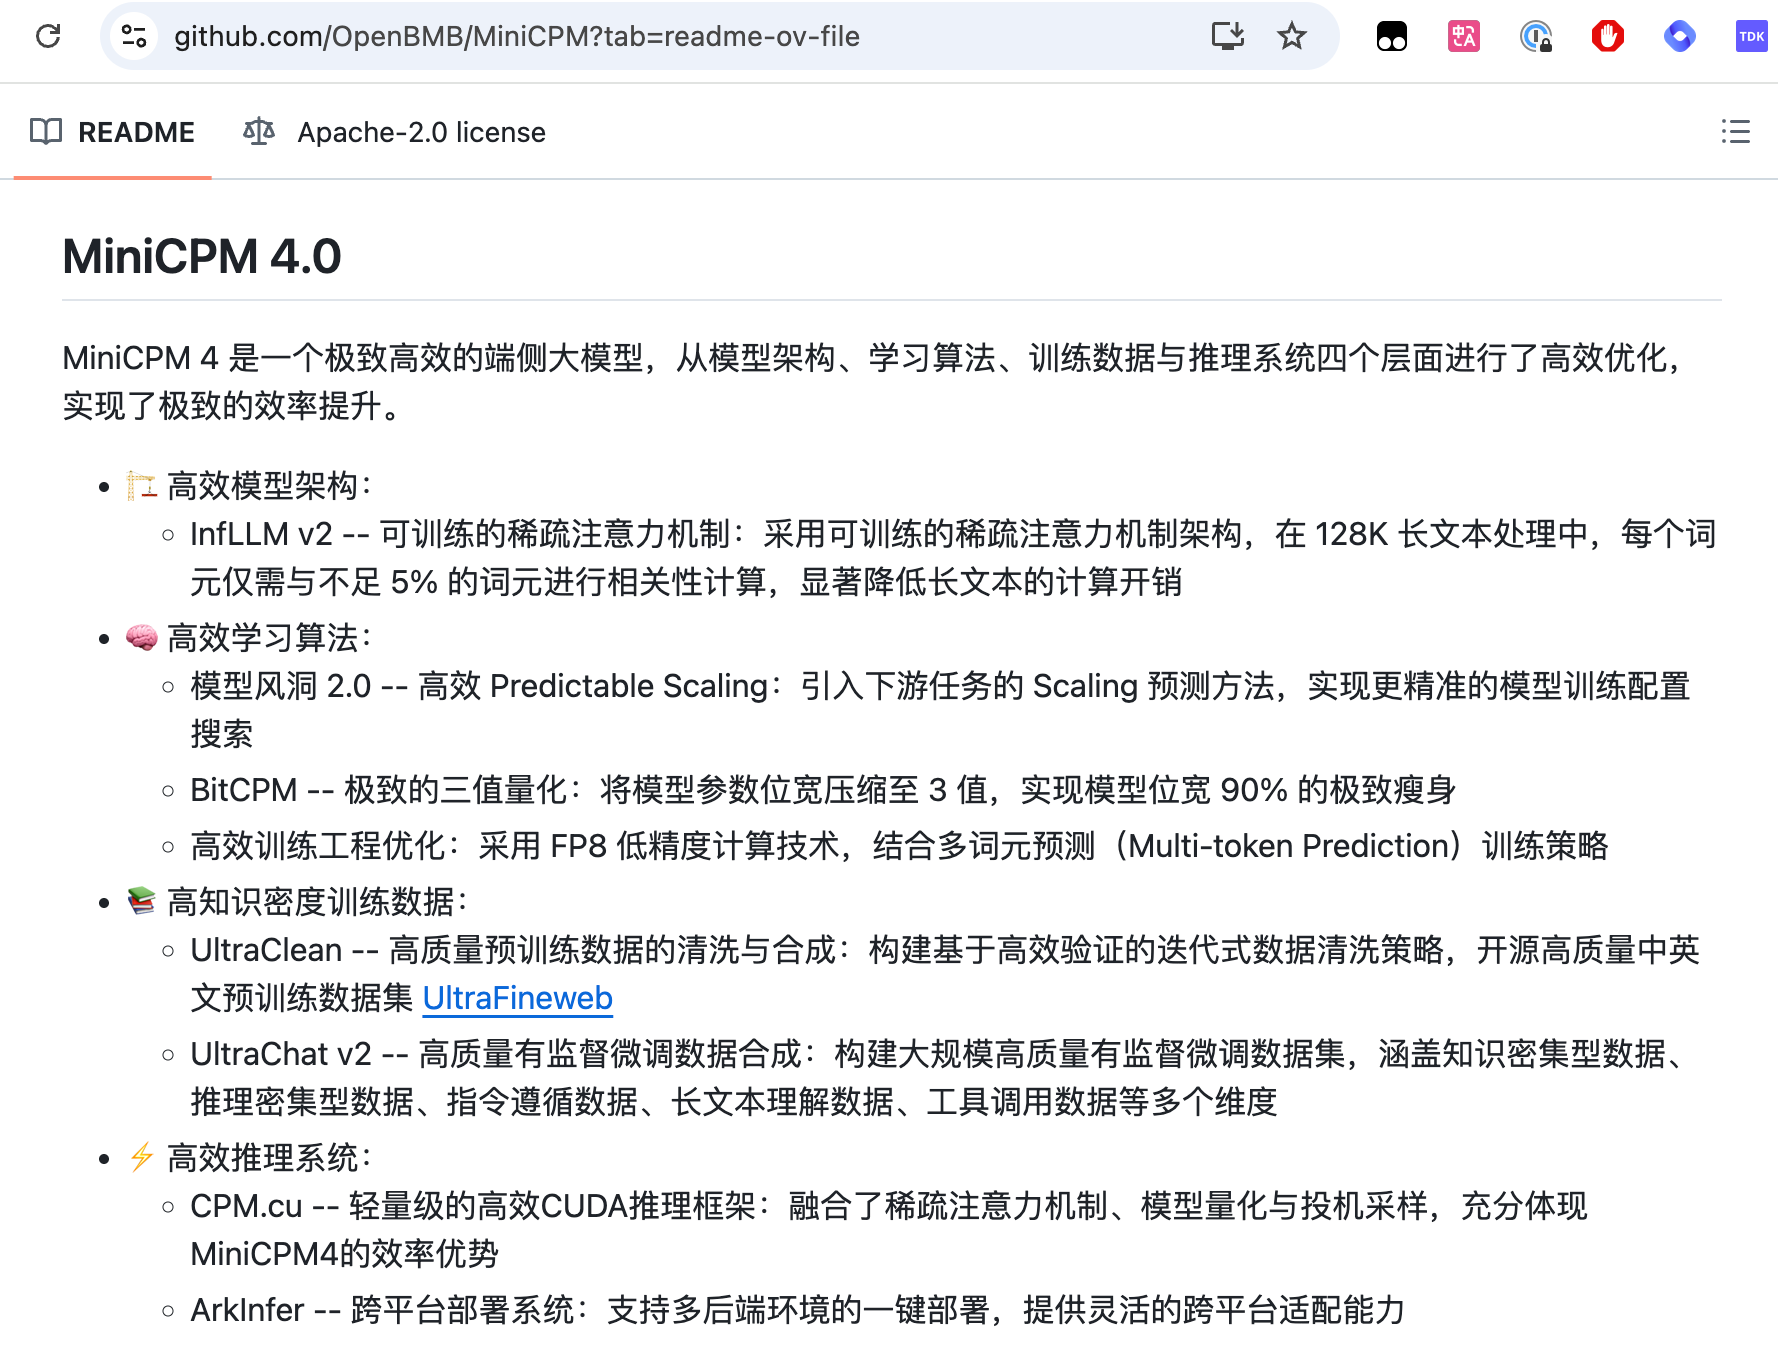Screen dimensions: 1778x1346
Task: Open the UltraFineweb link
Action: coord(517,998)
